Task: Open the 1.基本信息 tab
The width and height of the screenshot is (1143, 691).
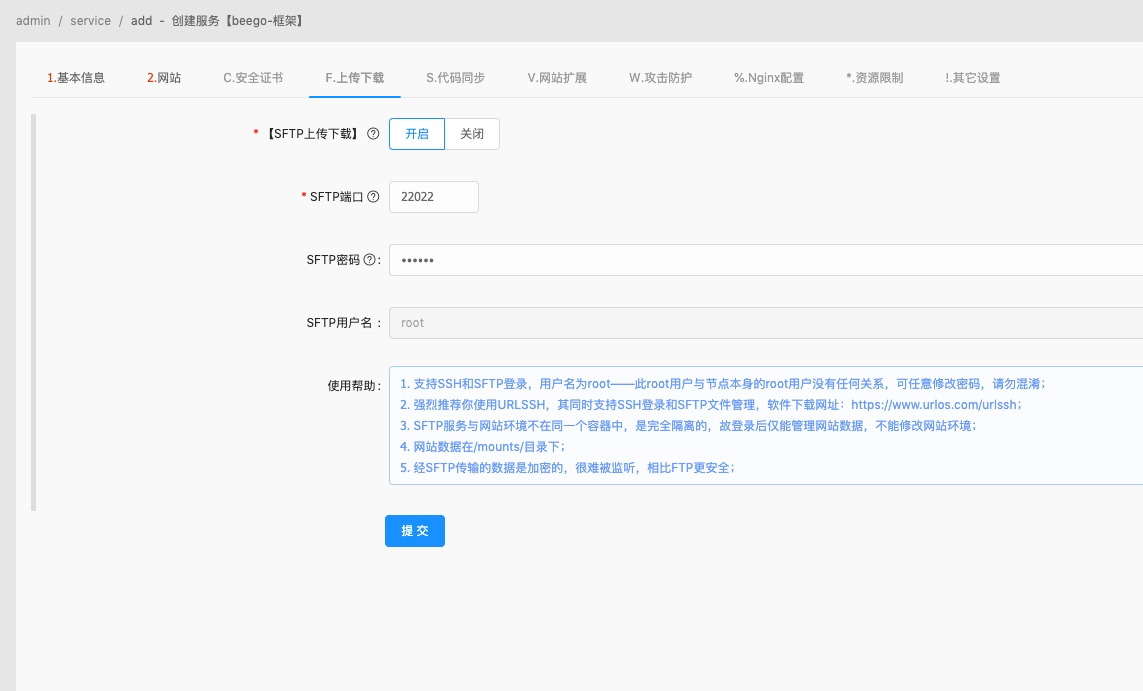Action: pos(76,78)
